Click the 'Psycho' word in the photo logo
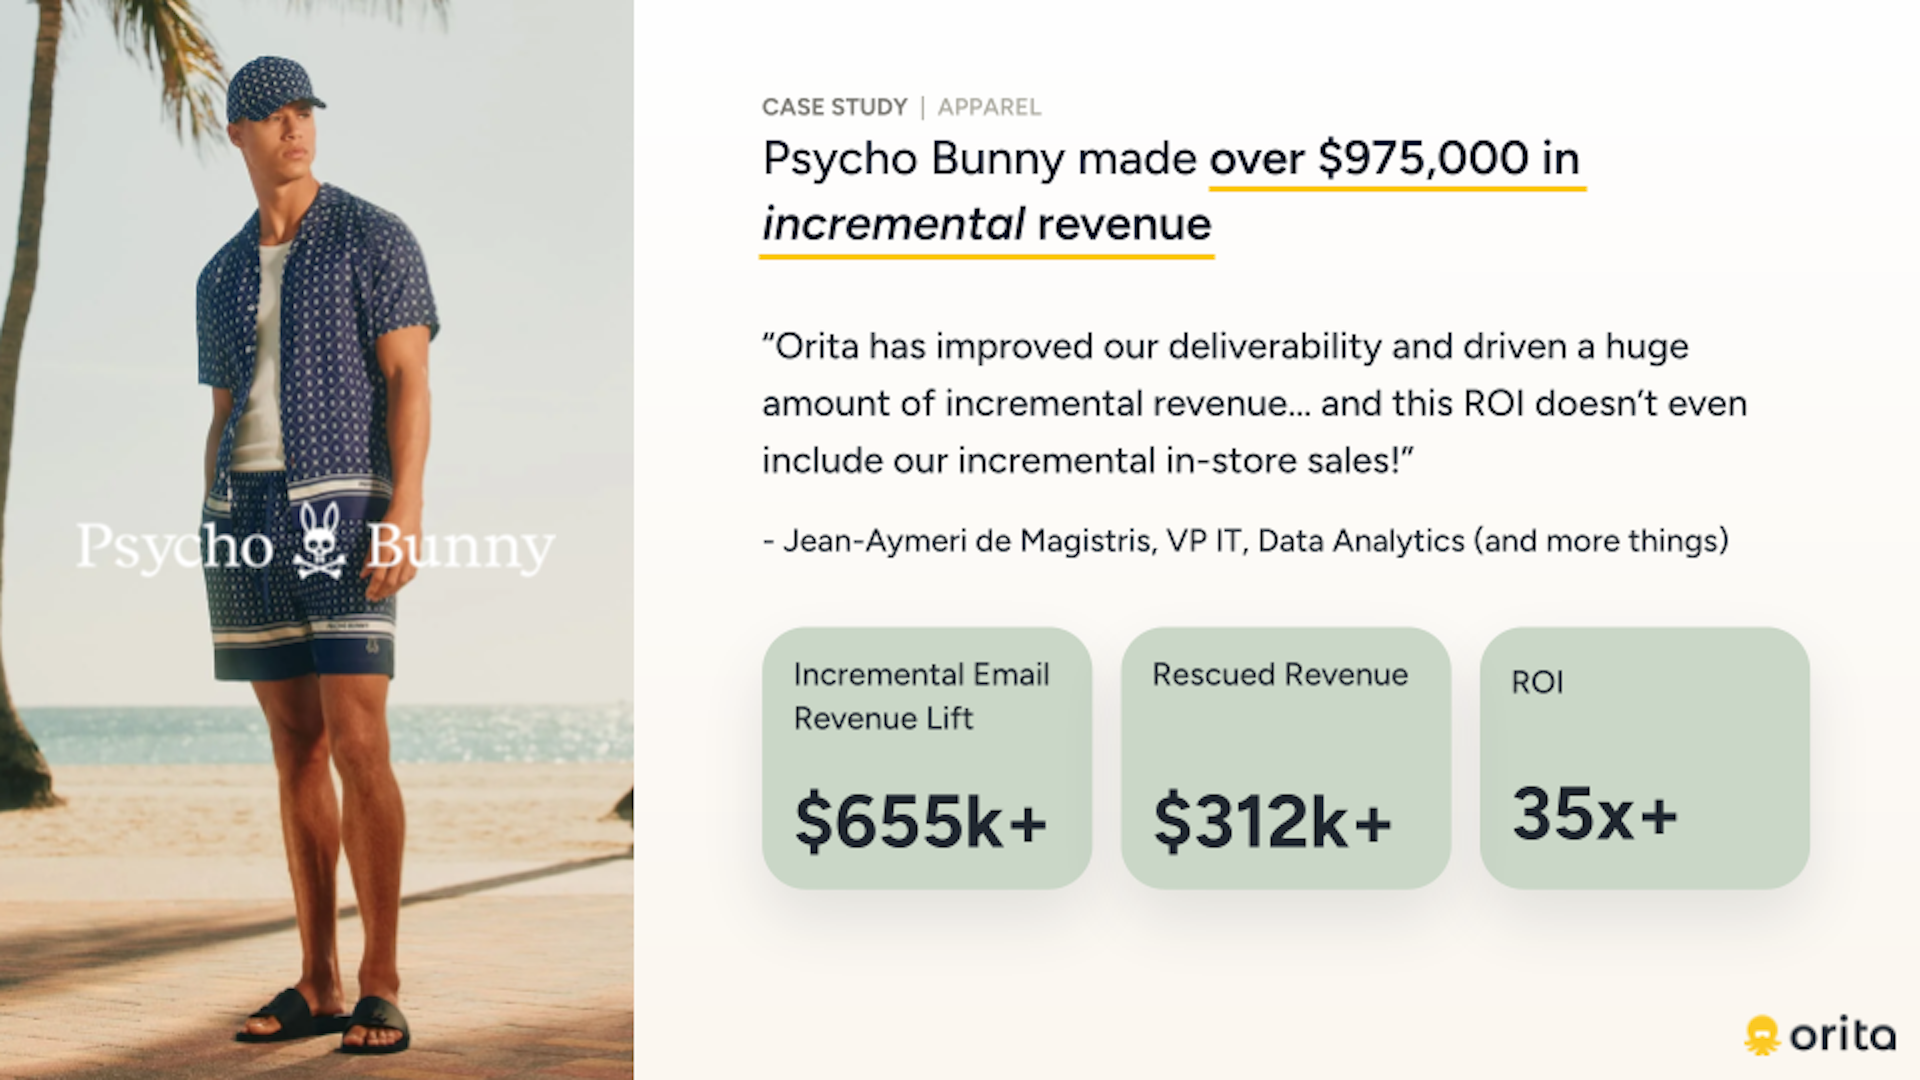 click(175, 547)
